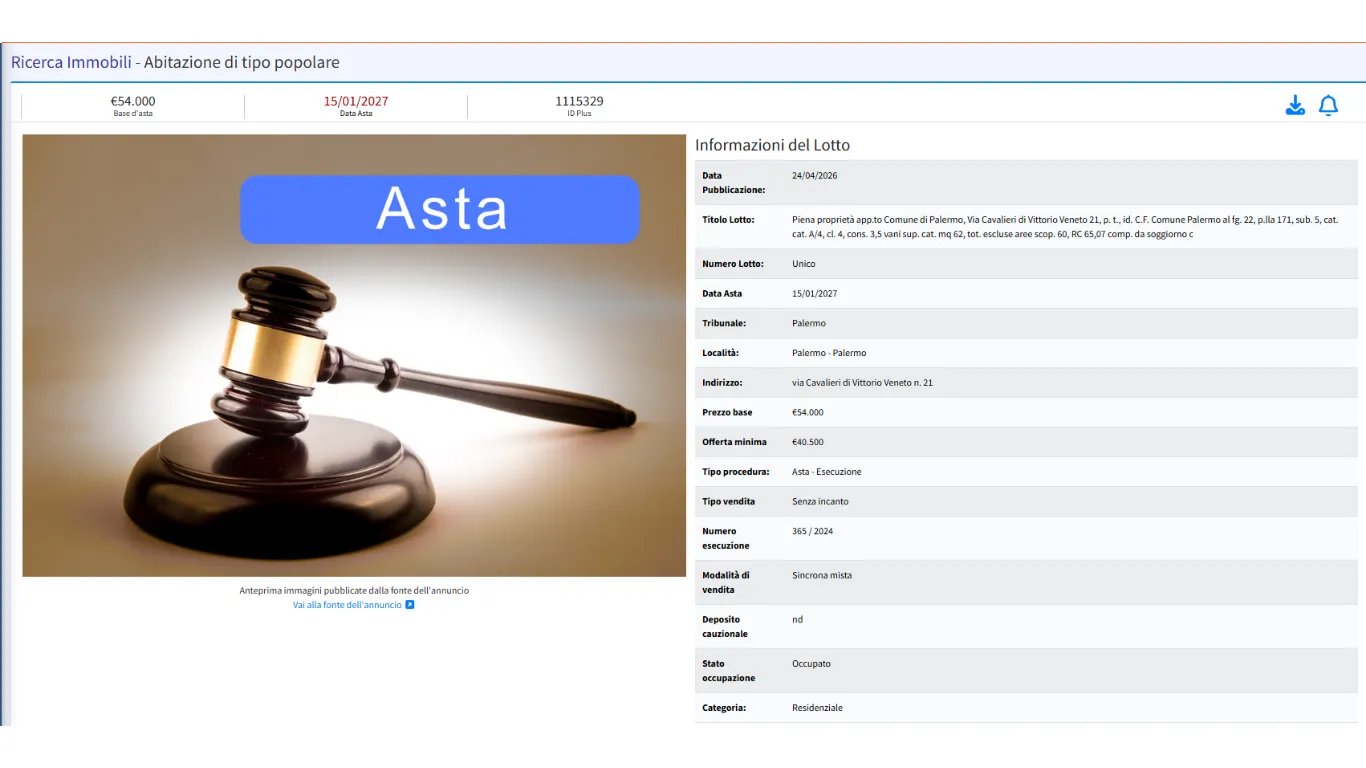1366x768 pixels.
Task: Click the 'Informazioni del Lotto' heading
Action: coord(772,145)
